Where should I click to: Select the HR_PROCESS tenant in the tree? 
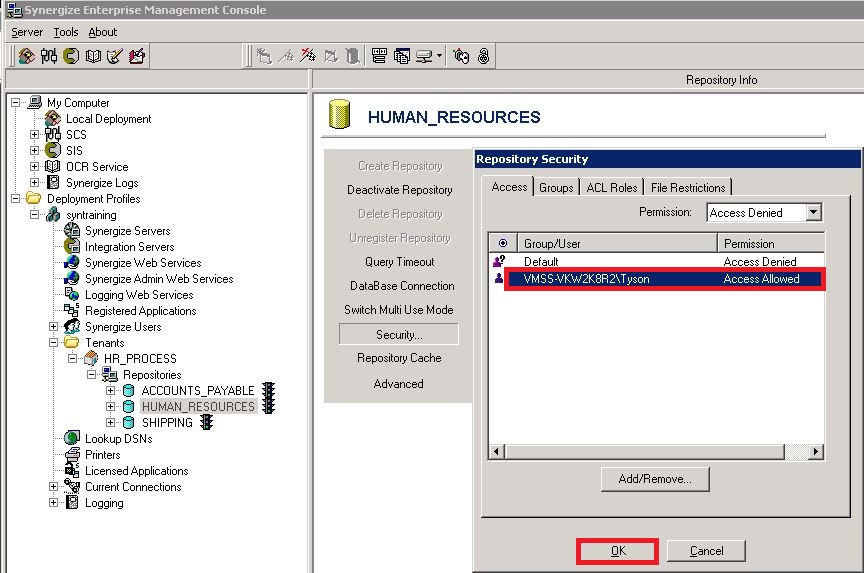pyautogui.click(x=140, y=359)
